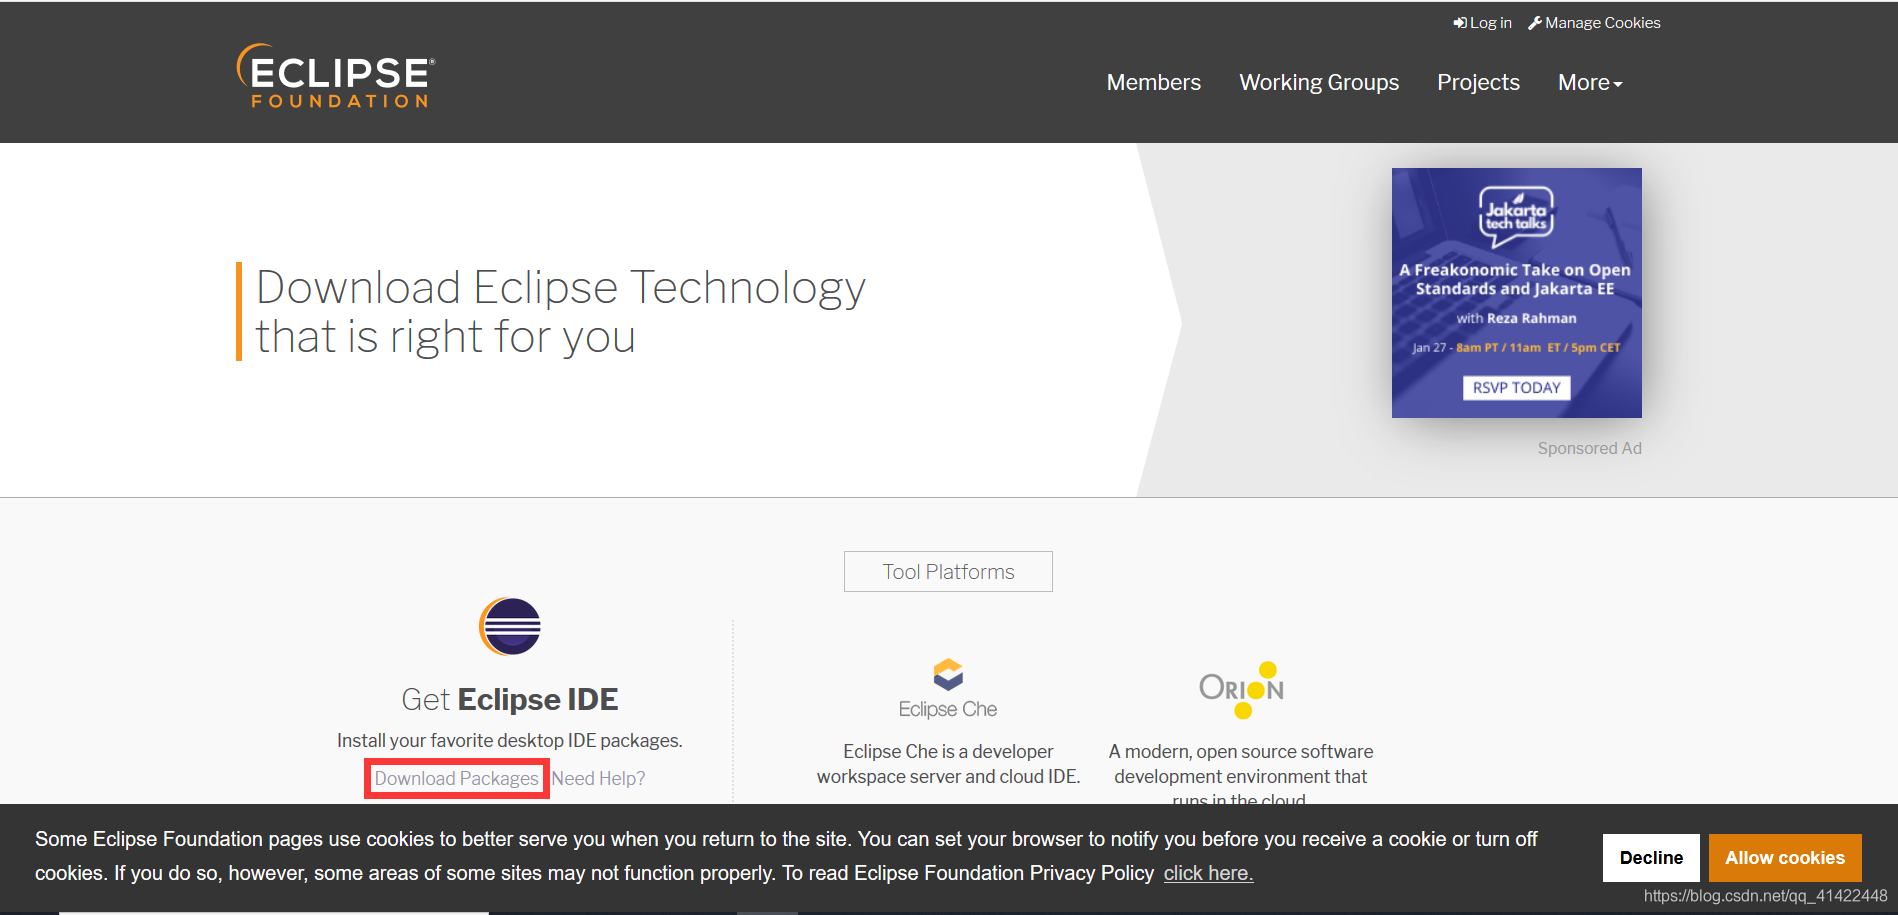Click the Orion logo
1898x915 pixels.
(1241, 689)
